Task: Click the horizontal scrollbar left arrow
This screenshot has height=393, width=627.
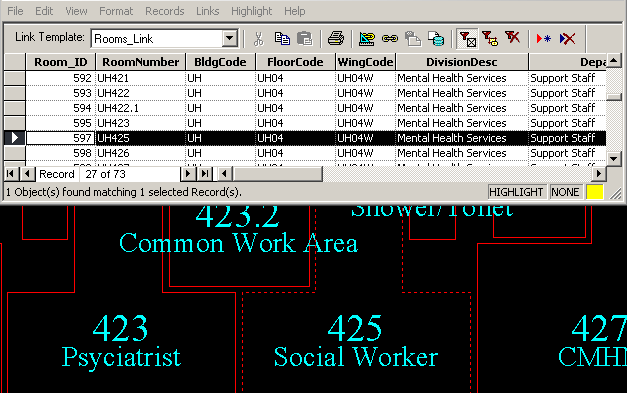Action: click(x=224, y=174)
